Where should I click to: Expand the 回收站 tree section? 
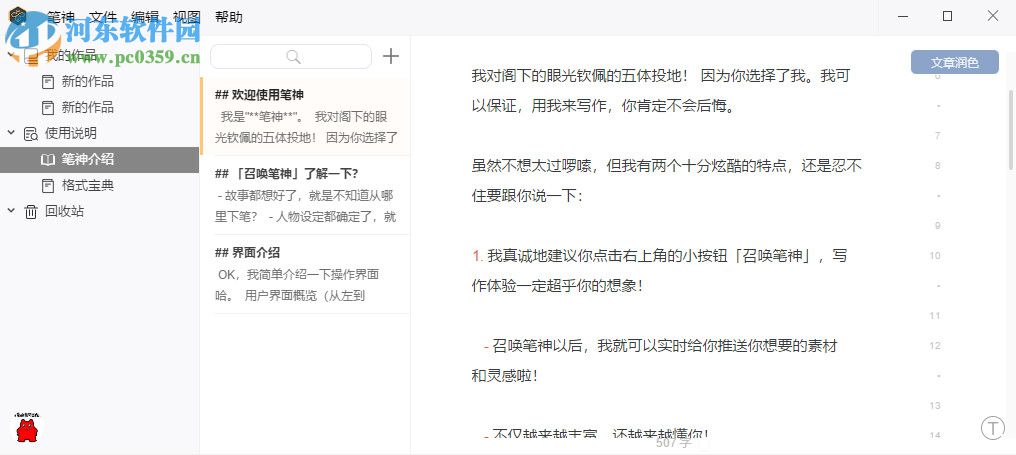[x=11, y=211]
